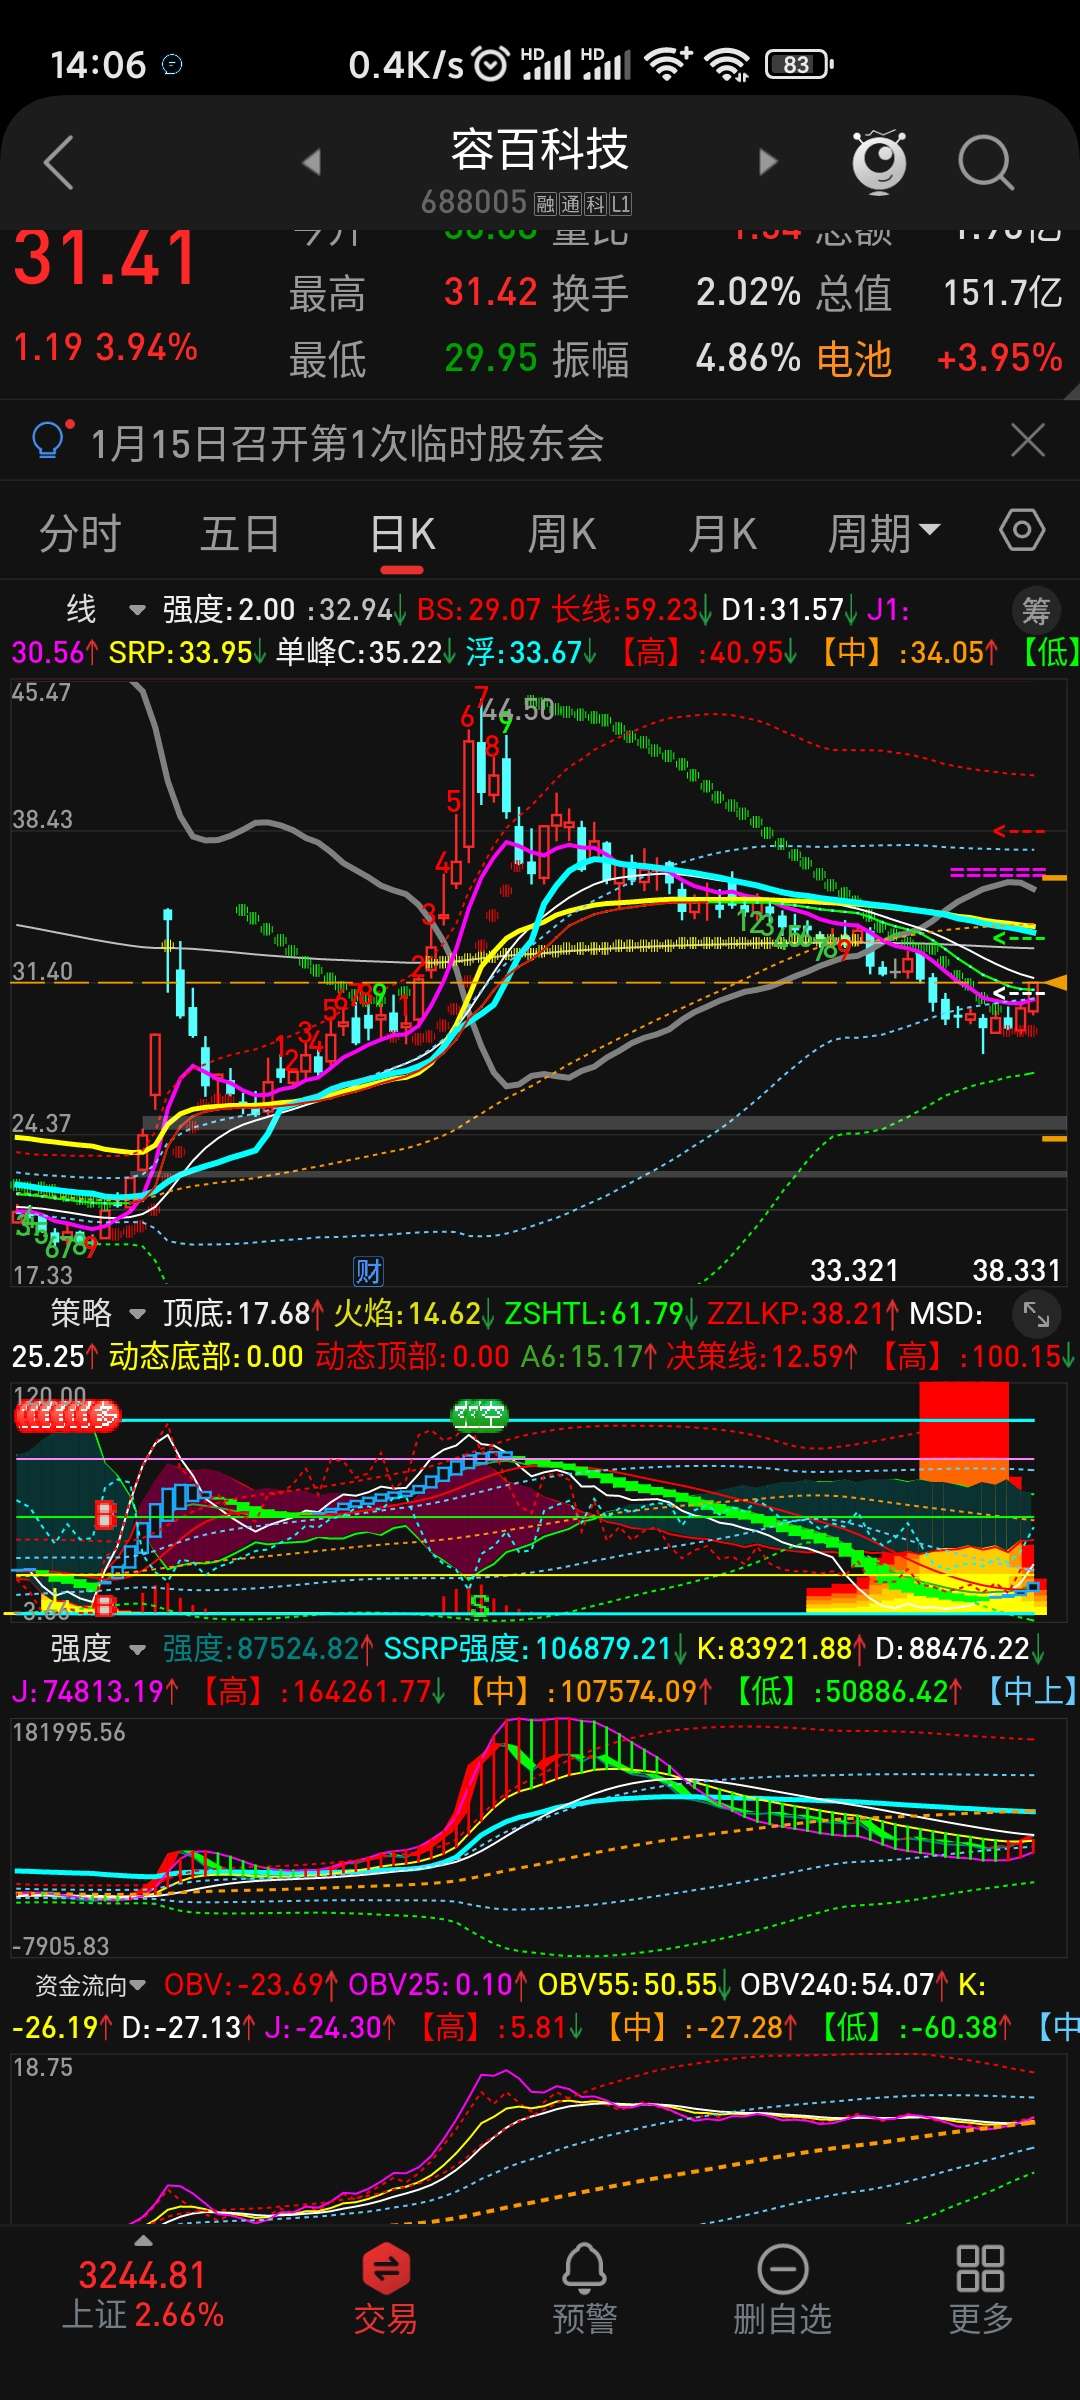
Task: Tap the 38.331 price label on chart
Action: (1016, 1270)
